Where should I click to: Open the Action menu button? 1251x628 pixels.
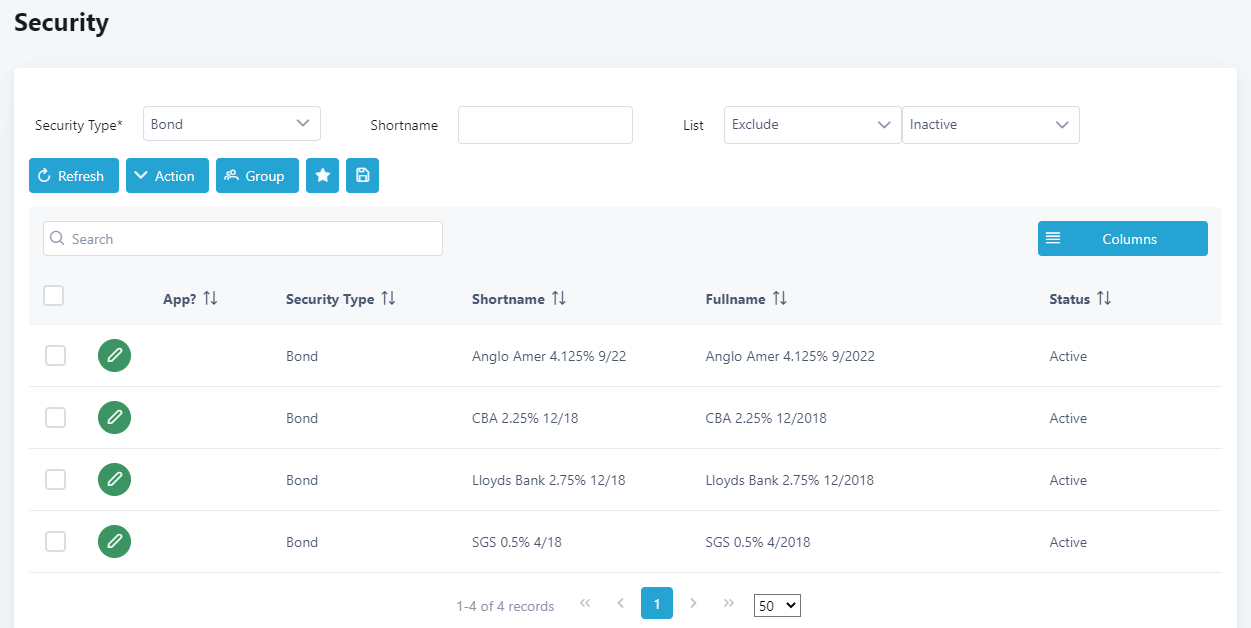[167, 176]
